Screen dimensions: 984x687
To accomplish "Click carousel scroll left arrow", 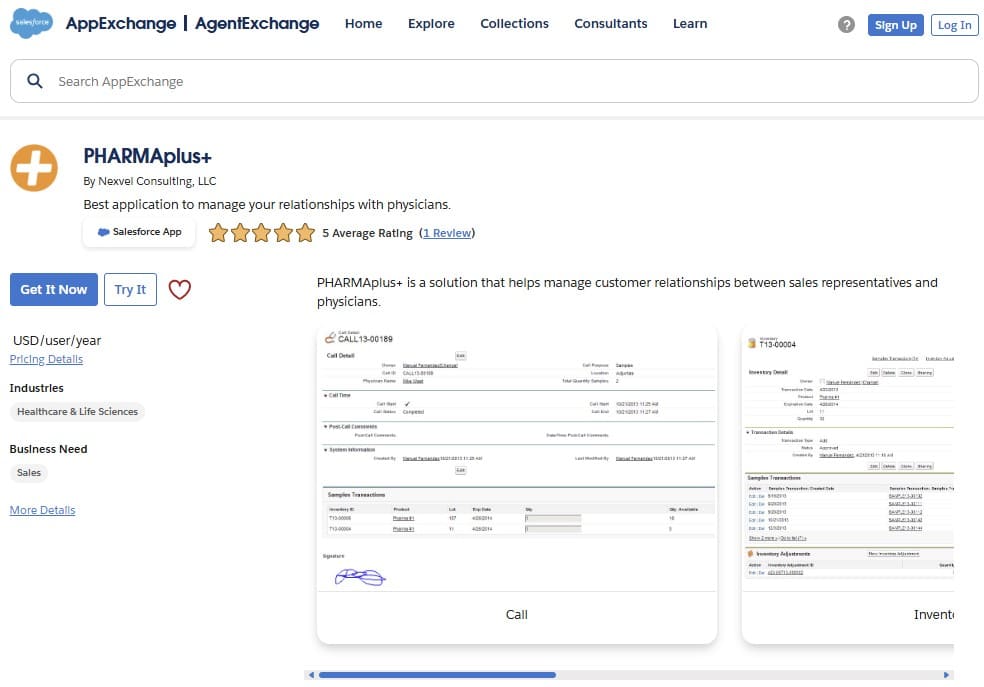I will (x=311, y=675).
